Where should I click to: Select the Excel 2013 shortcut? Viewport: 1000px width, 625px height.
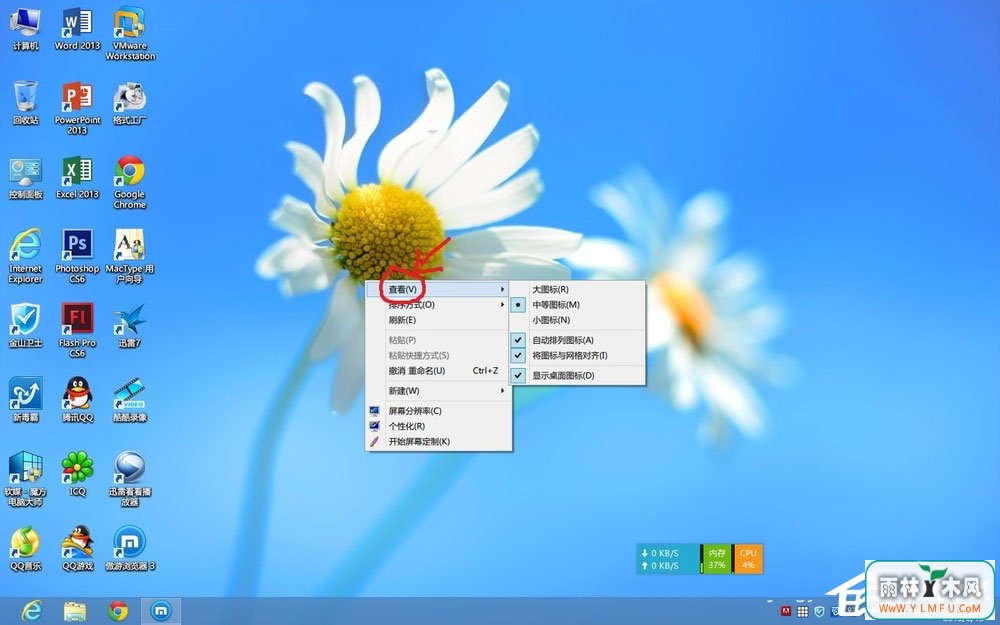coord(77,177)
